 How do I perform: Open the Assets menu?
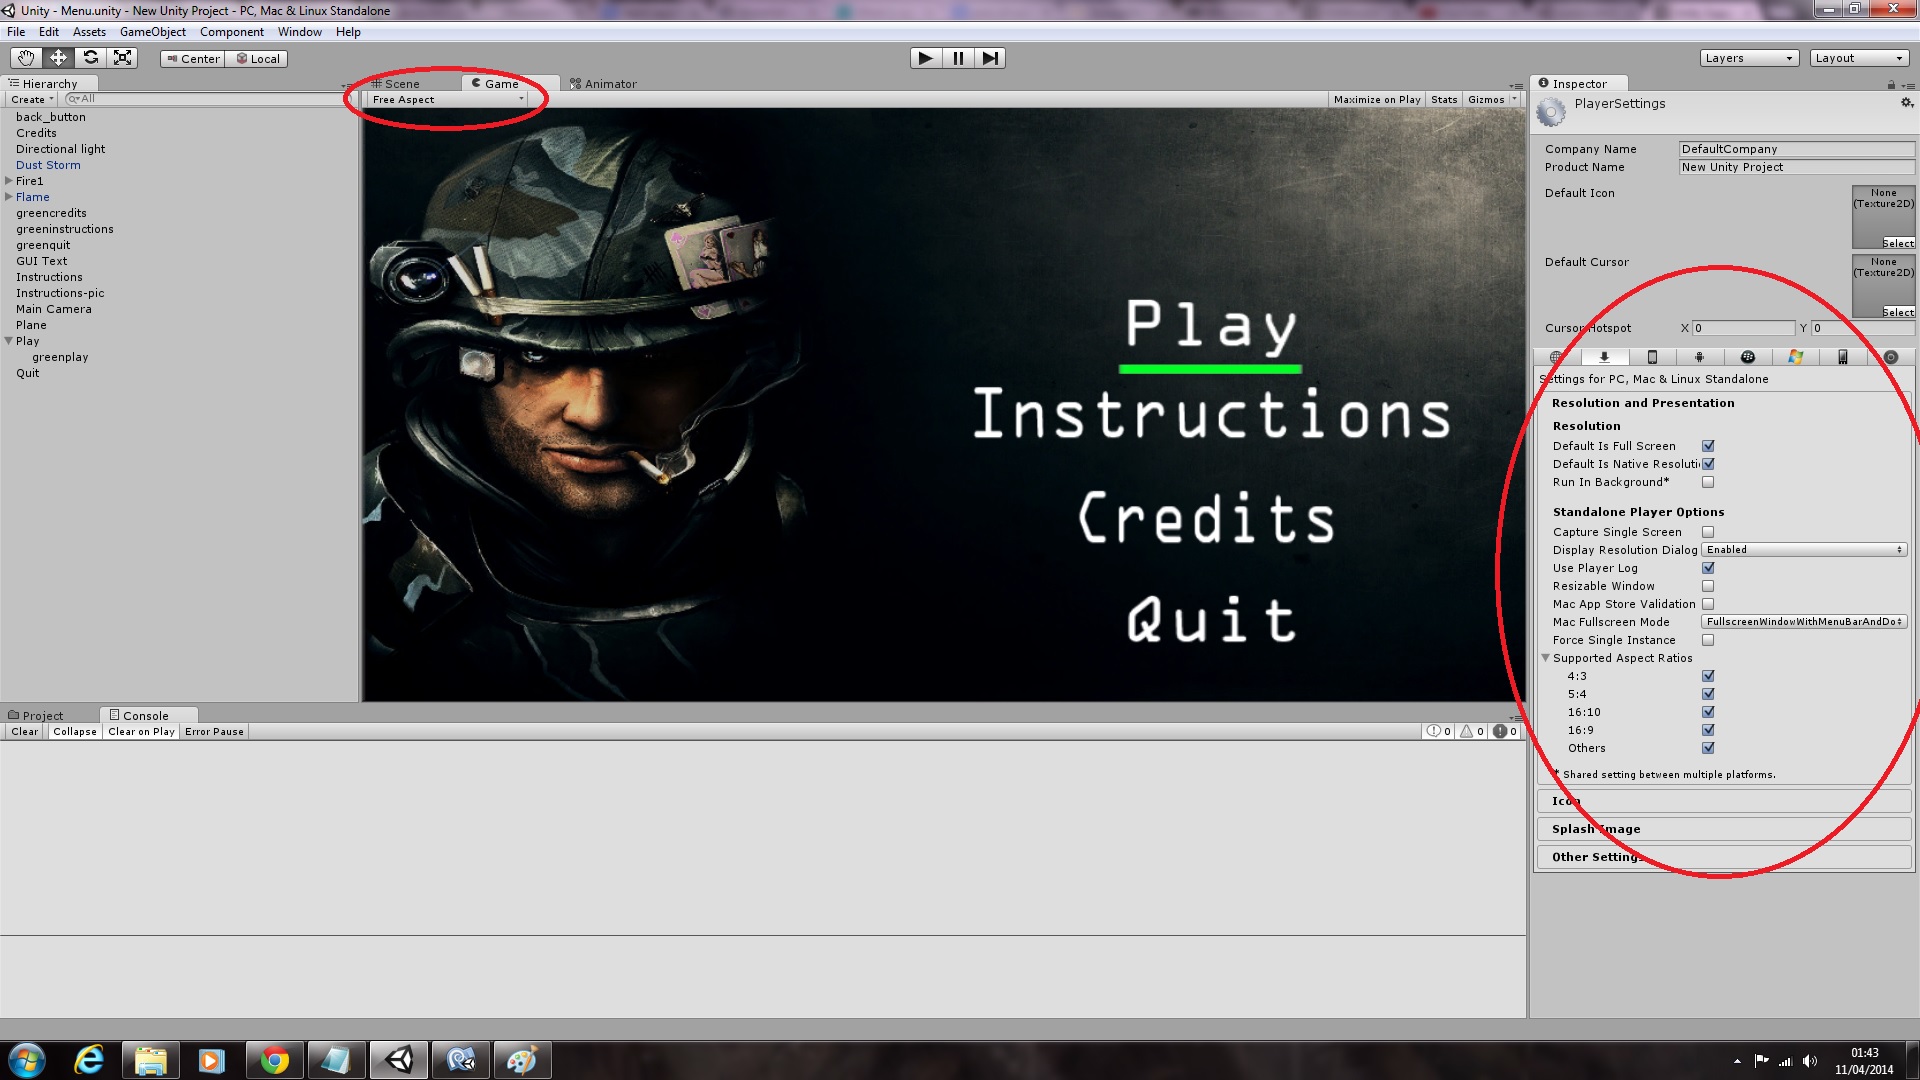click(x=89, y=32)
